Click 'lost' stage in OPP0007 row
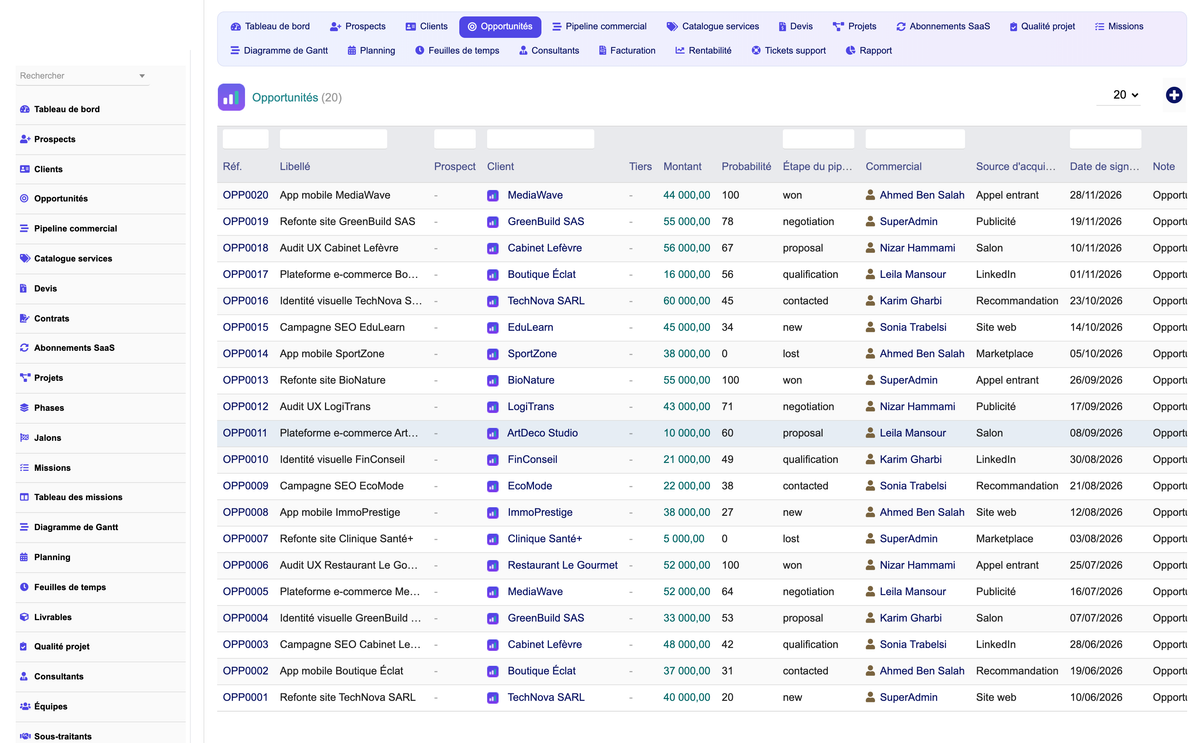 (791, 539)
